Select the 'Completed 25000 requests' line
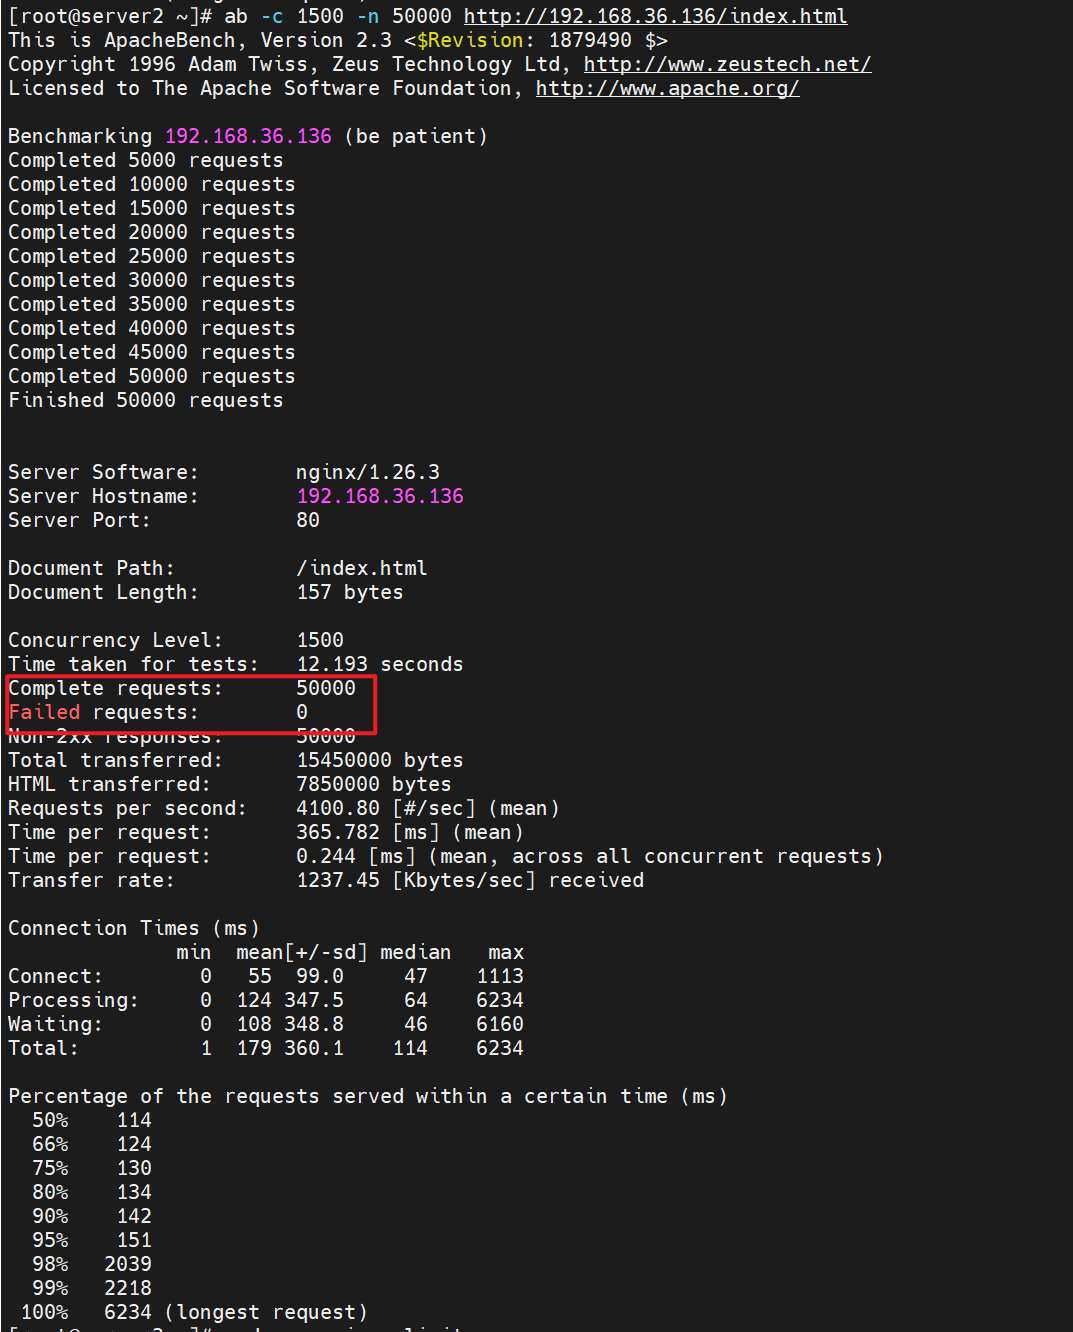Image resolution: width=1073 pixels, height=1332 pixels. click(152, 256)
